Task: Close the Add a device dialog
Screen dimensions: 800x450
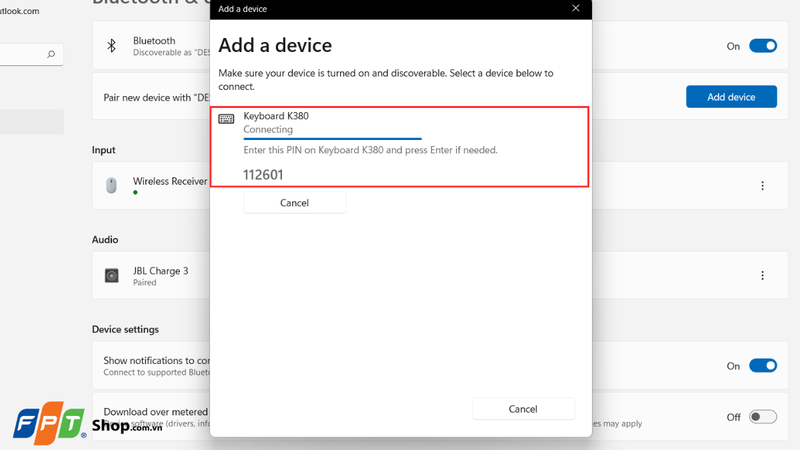Action: click(576, 8)
